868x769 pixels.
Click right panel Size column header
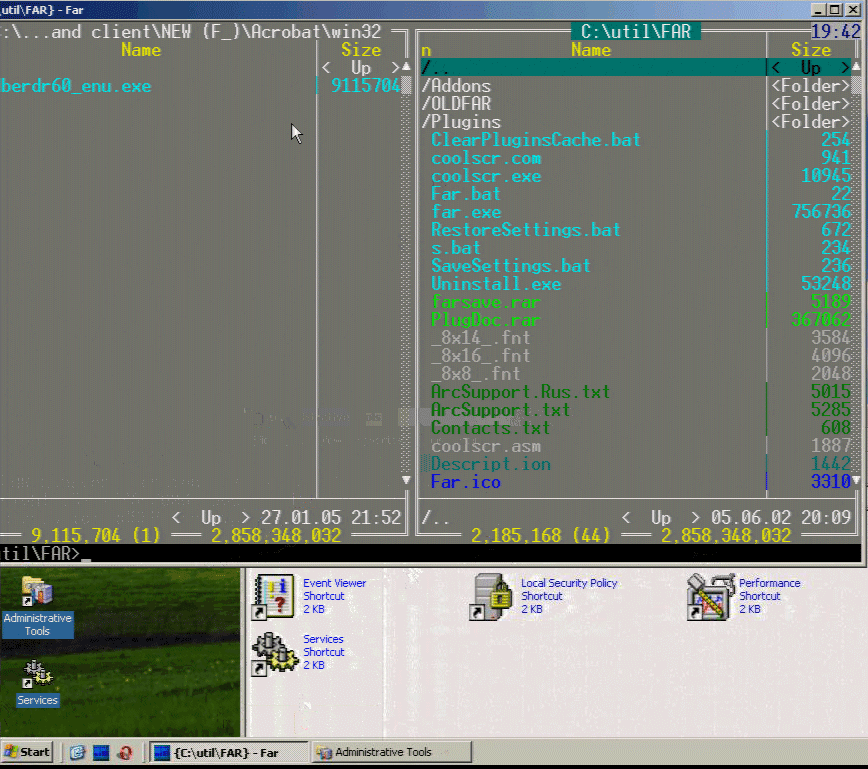coord(810,50)
